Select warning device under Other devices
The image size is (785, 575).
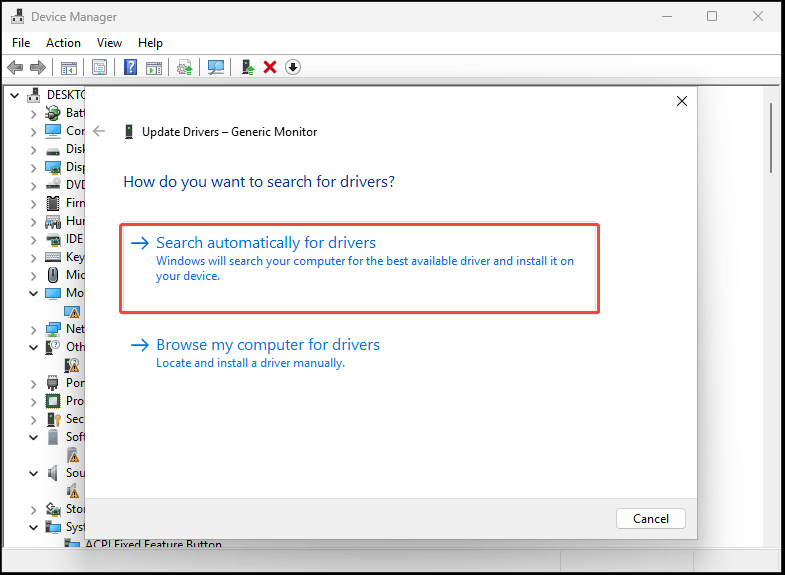(72, 365)
